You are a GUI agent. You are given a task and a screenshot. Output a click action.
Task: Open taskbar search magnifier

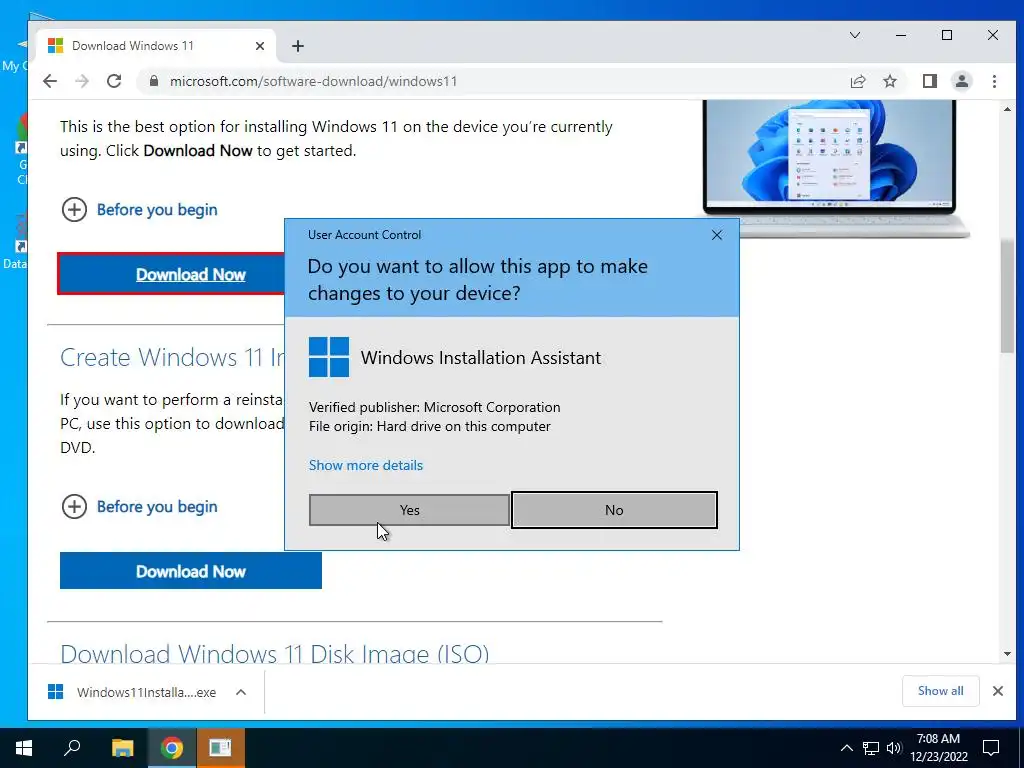tap(72, 748)
